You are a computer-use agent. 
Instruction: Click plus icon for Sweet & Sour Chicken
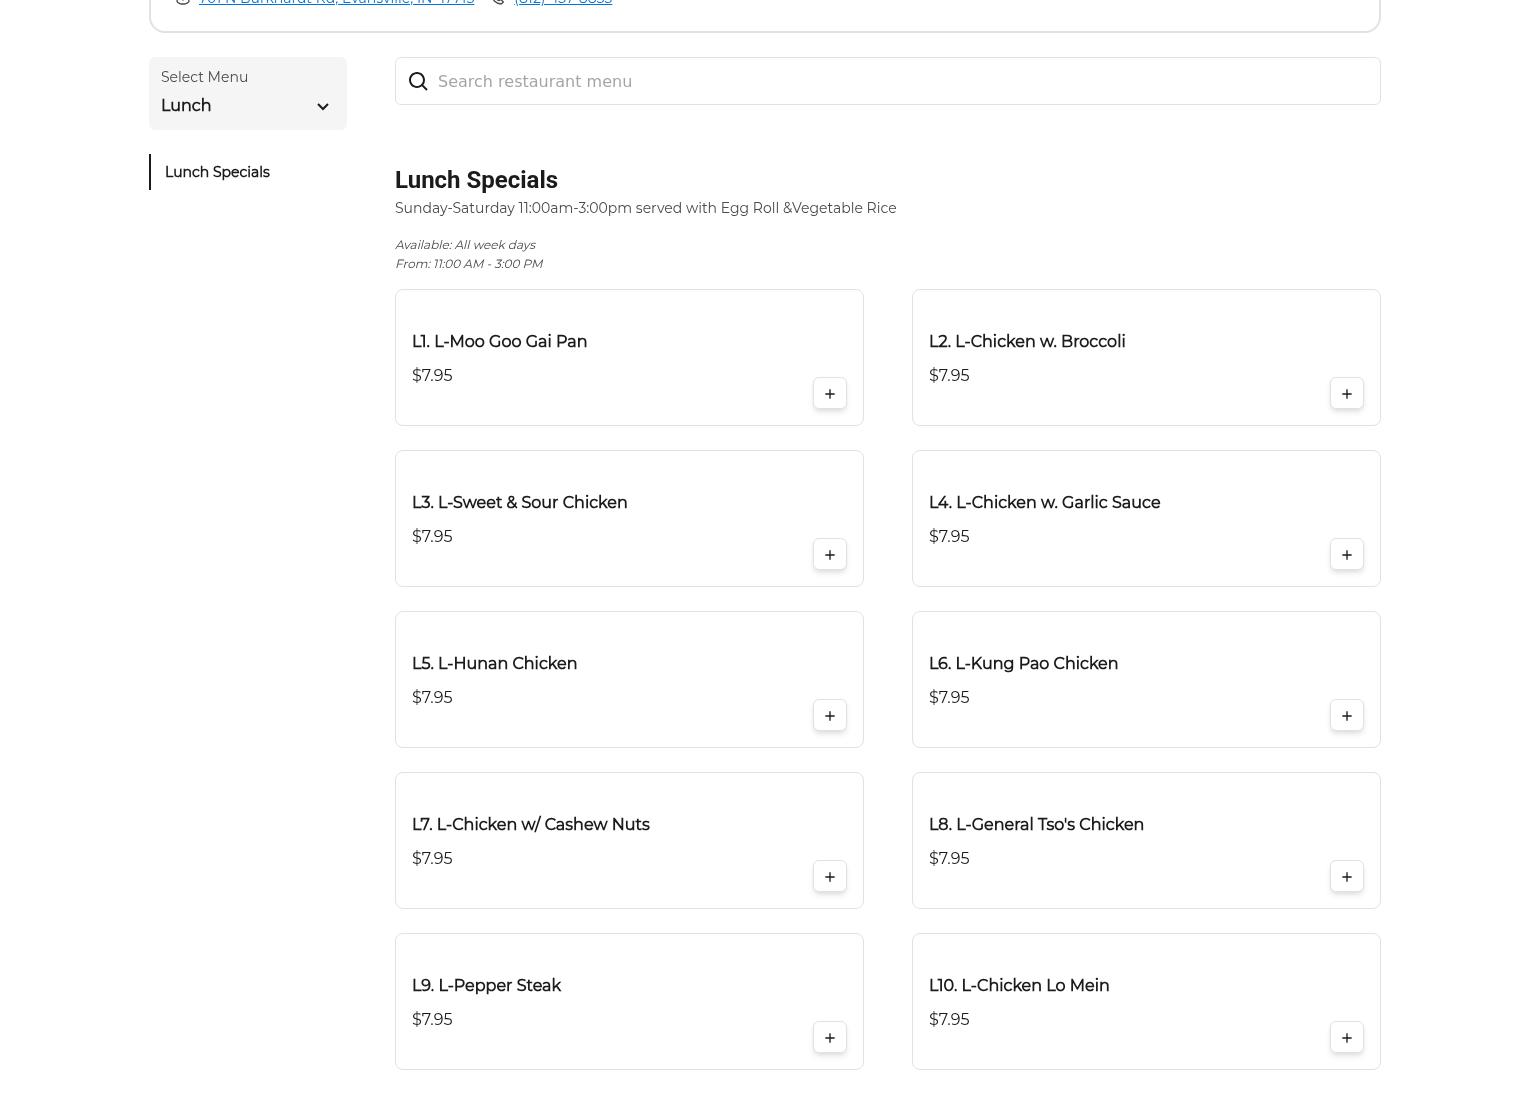click(829, 555)
